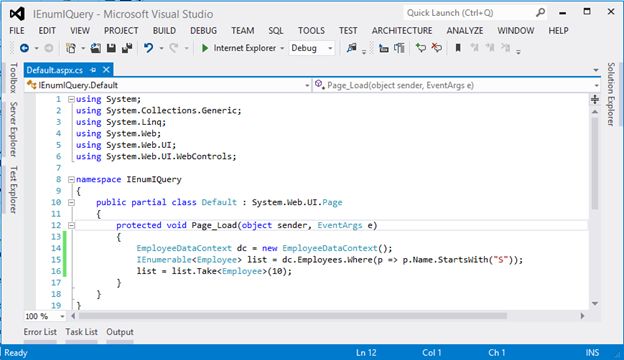Viewport: 624px width, 360px height.
Task: Click the Save All icon
Action: tap(127, 48)
